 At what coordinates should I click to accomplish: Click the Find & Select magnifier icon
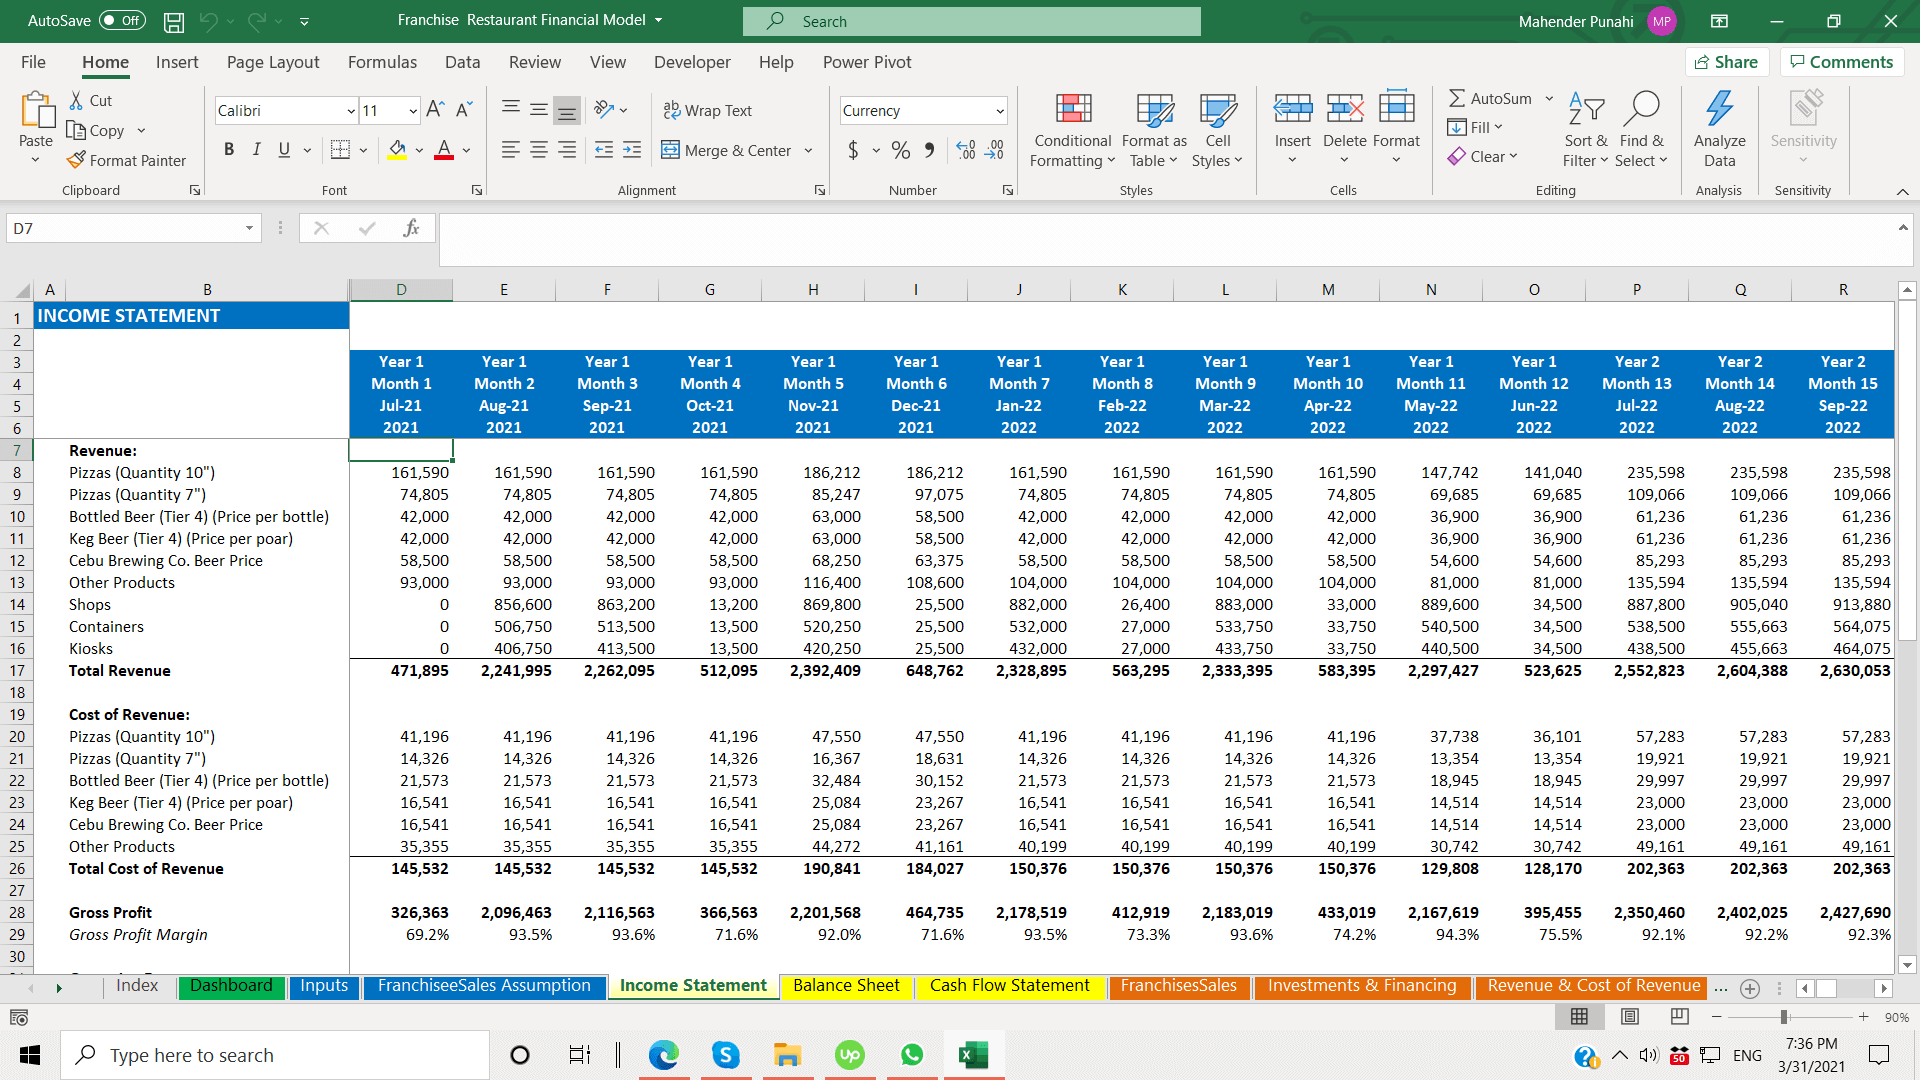click(x=1642, y=109)
